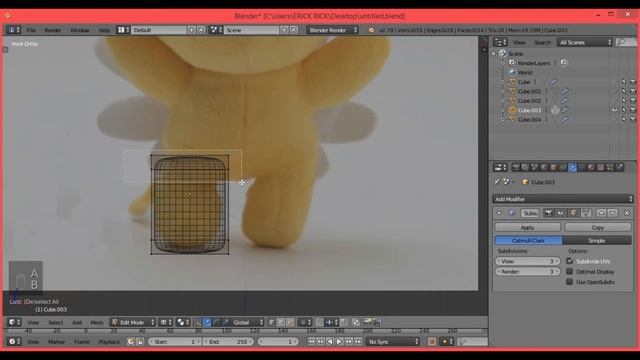Toggle Subdivide UVs checkbox
Image resolution: width=640 pixels, height=360 pixels.
[x=570, y=261]
